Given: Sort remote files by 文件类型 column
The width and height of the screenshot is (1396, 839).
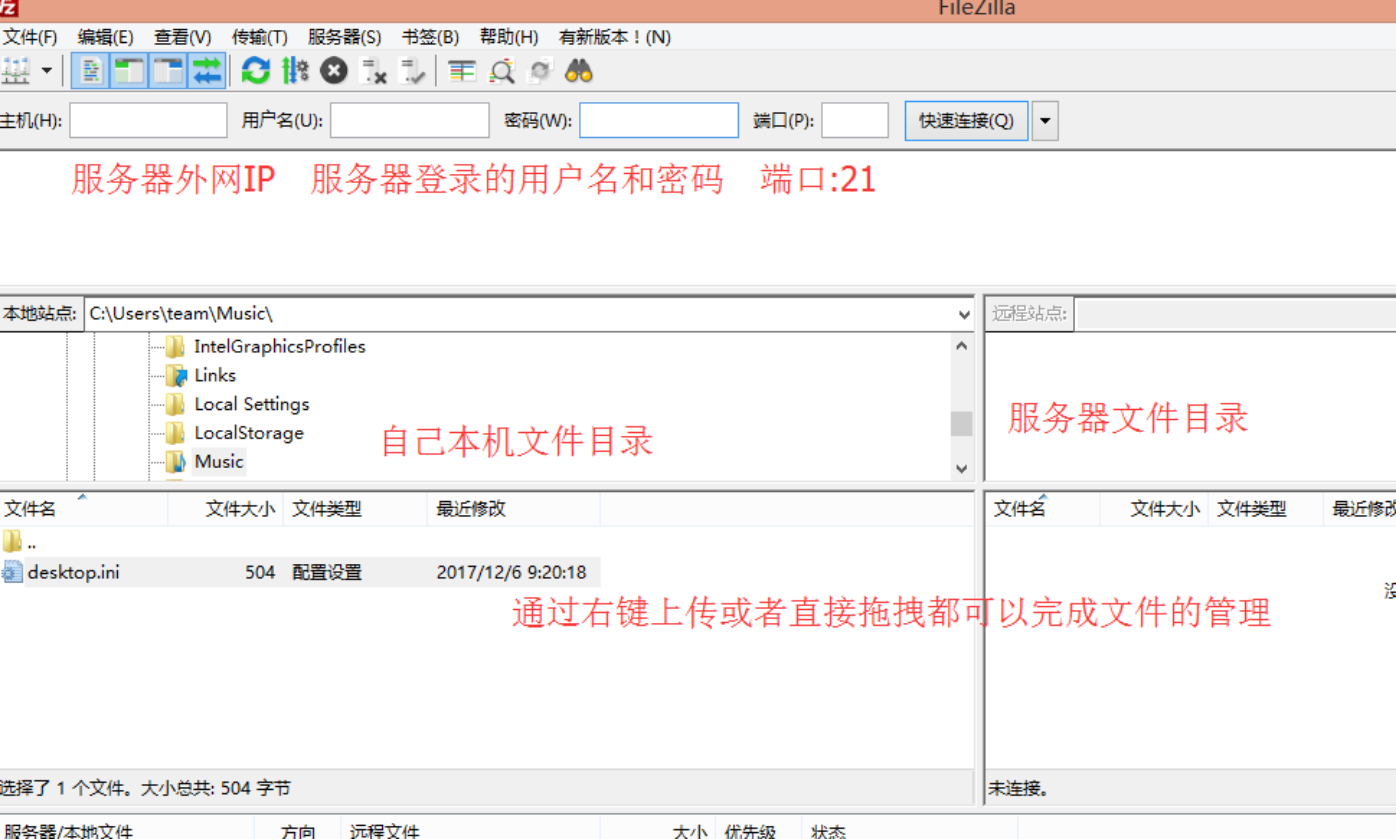Looking at the screenshot, I should coord(1266,509).
